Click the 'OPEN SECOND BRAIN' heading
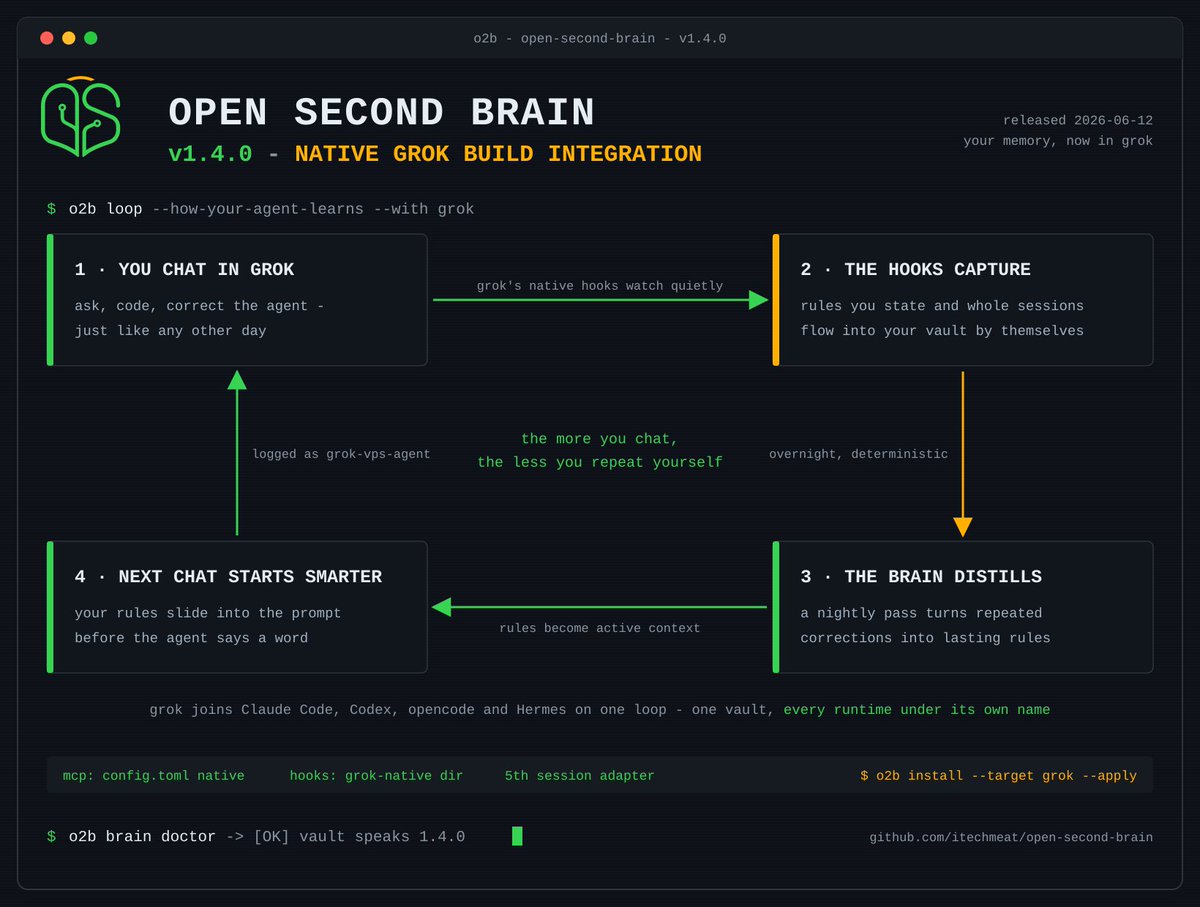Image resolution: width=1200 pixels, height=907 pixels. click(x=381, y=112)
